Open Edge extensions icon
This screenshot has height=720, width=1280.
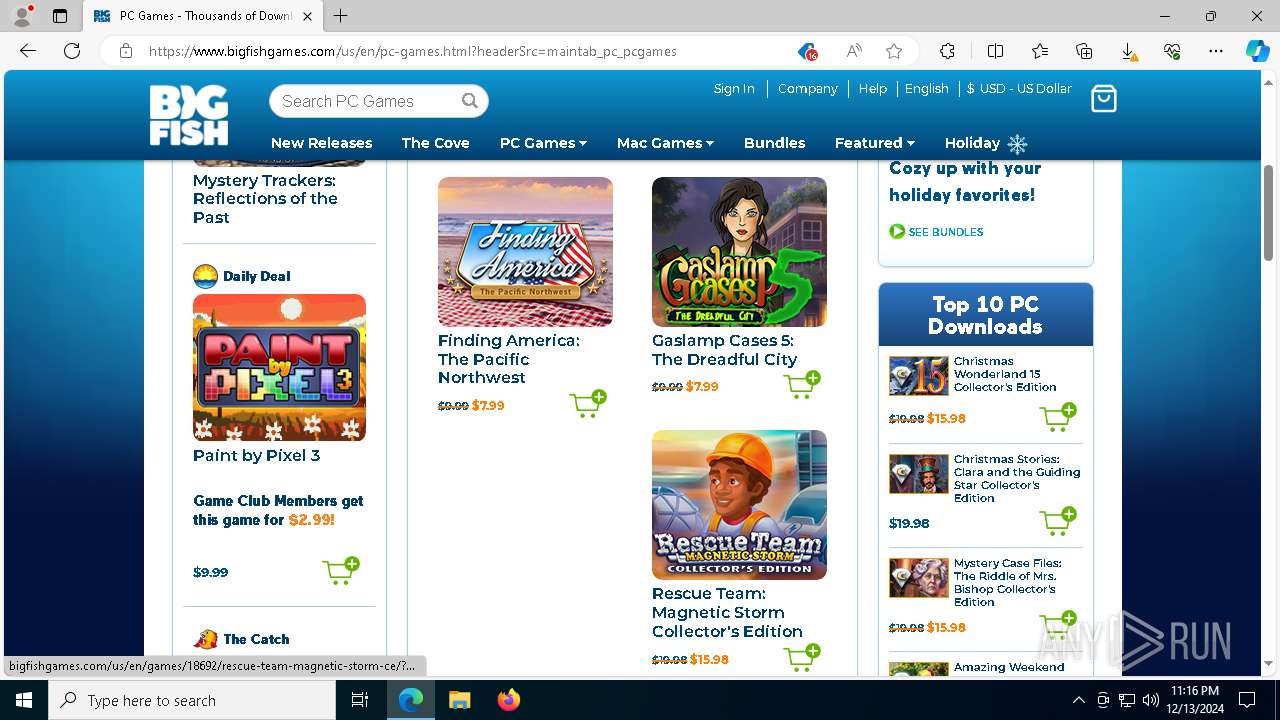pos(947,51)
